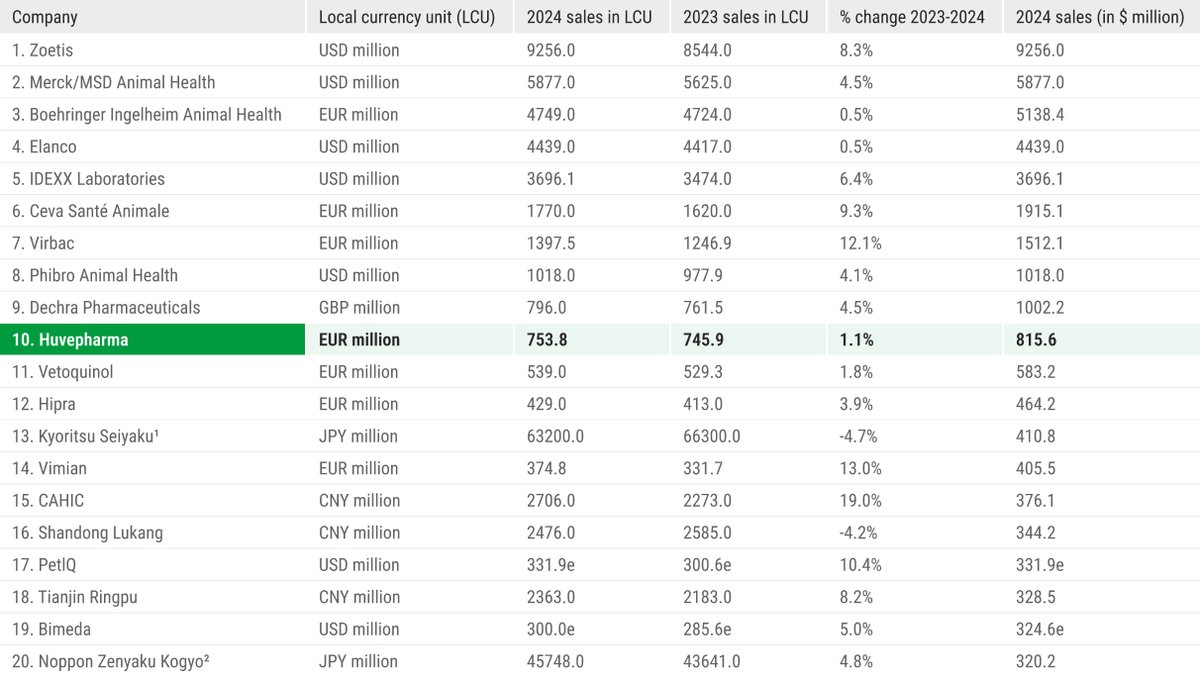Viewport: 1200px width, 677px height.
Task: Click the 2024 sales (in $ million) header
Action: coord(1099,17)
